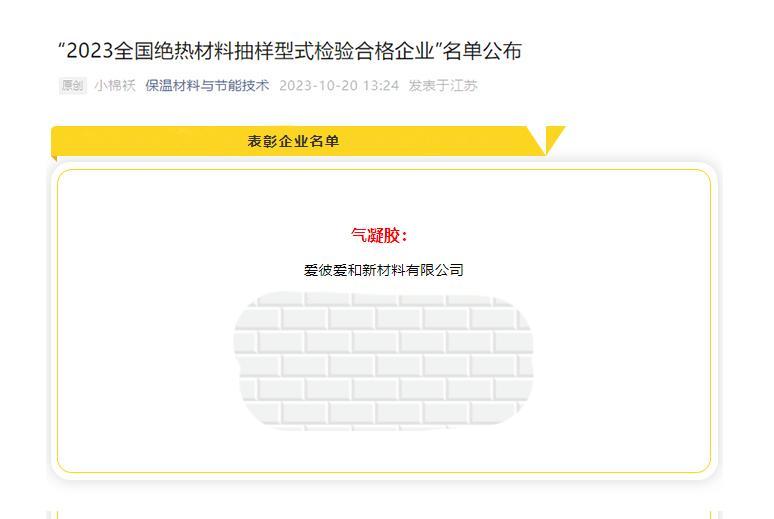The width and height of the screenshot is (774, 519).
Task: Click the publish date 2023-10-20
Action: point(318,85)
